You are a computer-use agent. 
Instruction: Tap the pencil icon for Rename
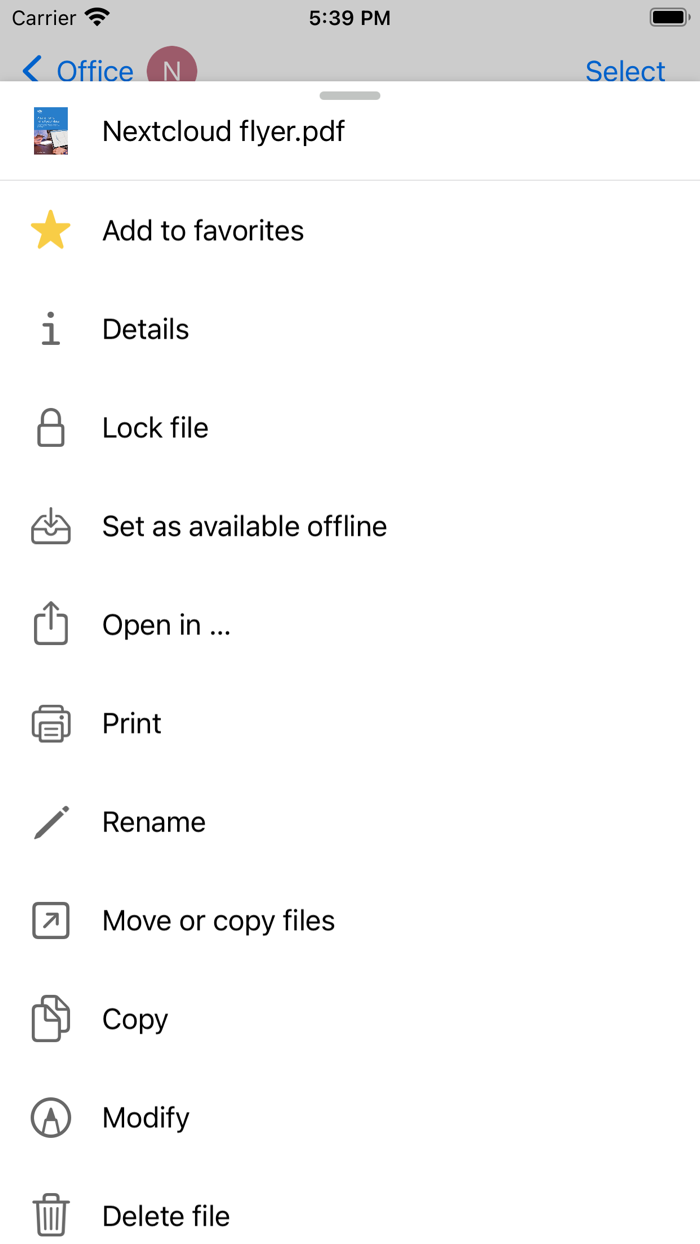pos(50,821)
